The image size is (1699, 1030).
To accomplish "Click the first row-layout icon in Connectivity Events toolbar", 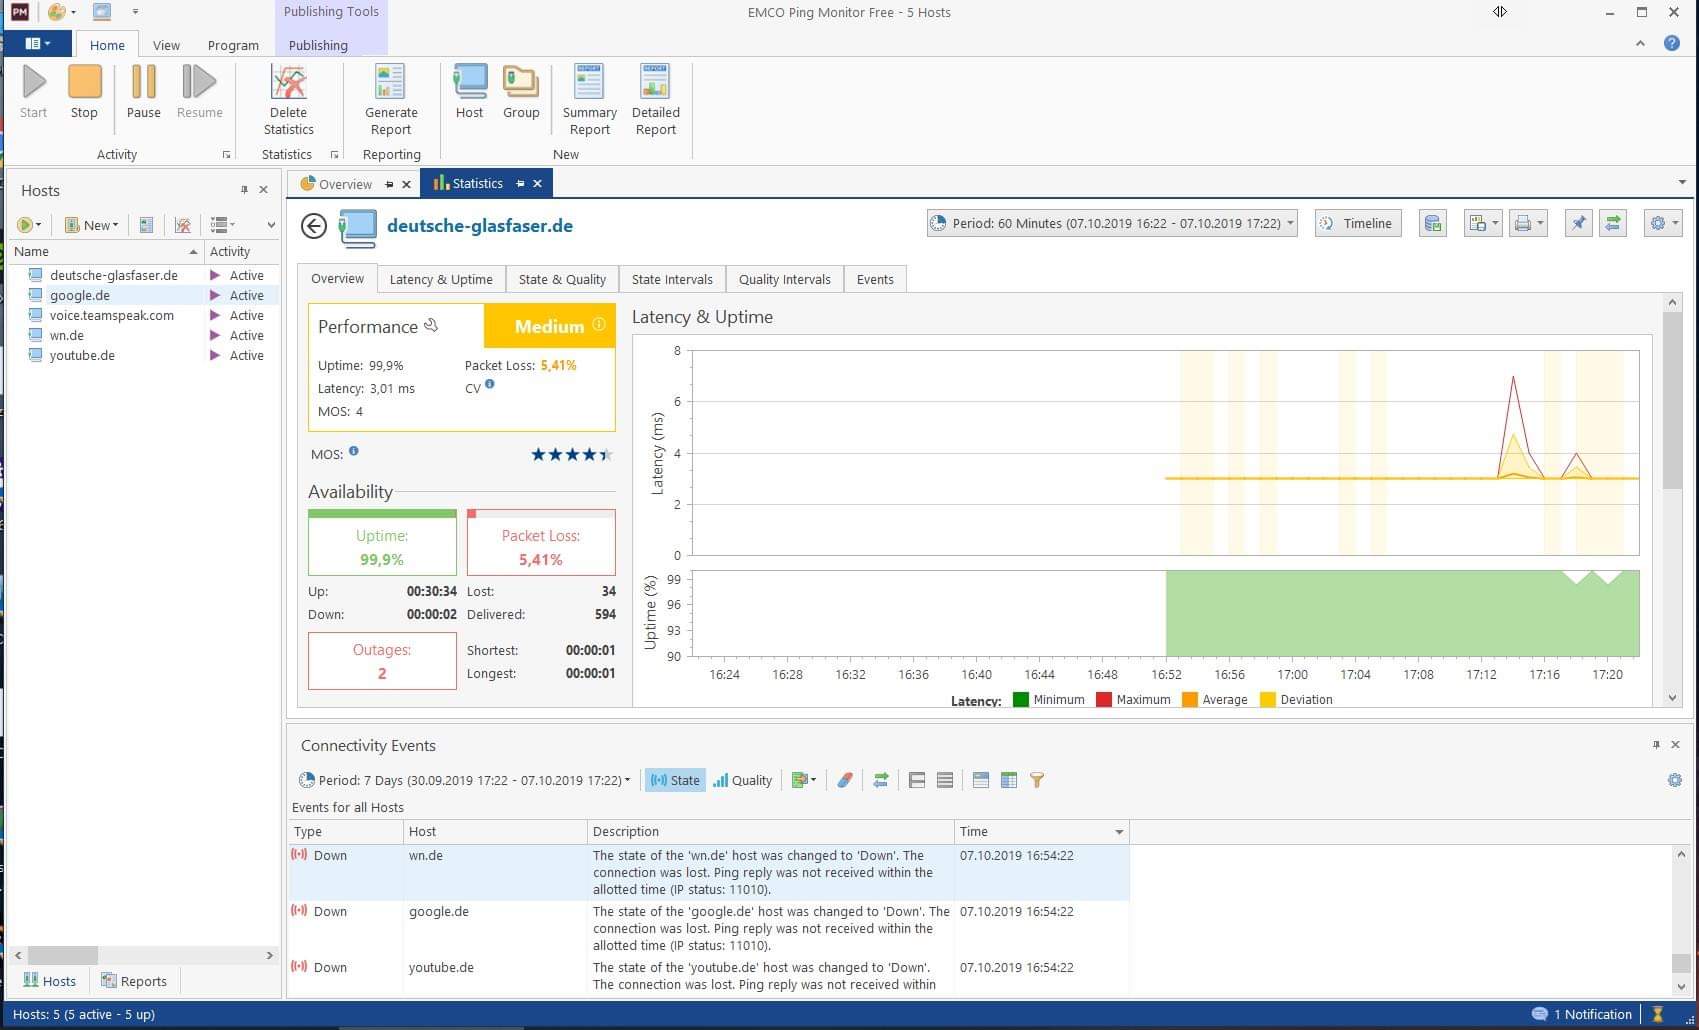I will coord(917,780).
